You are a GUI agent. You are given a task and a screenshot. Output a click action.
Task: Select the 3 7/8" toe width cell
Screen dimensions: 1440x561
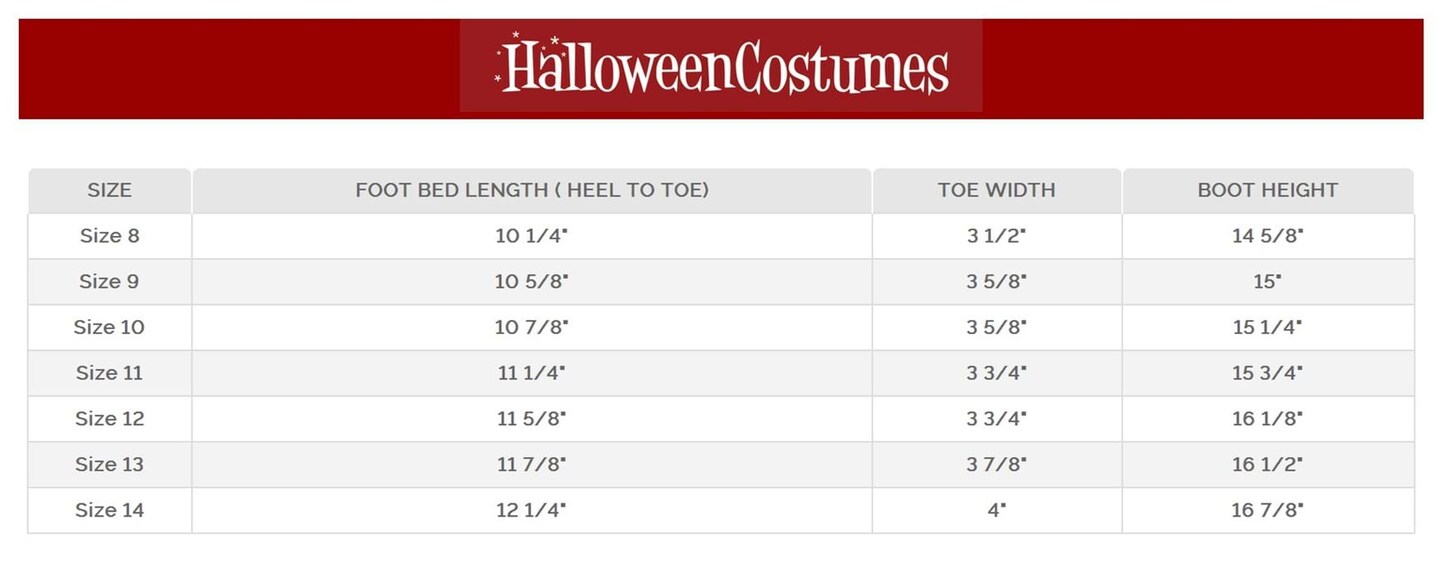coord(996,464)
